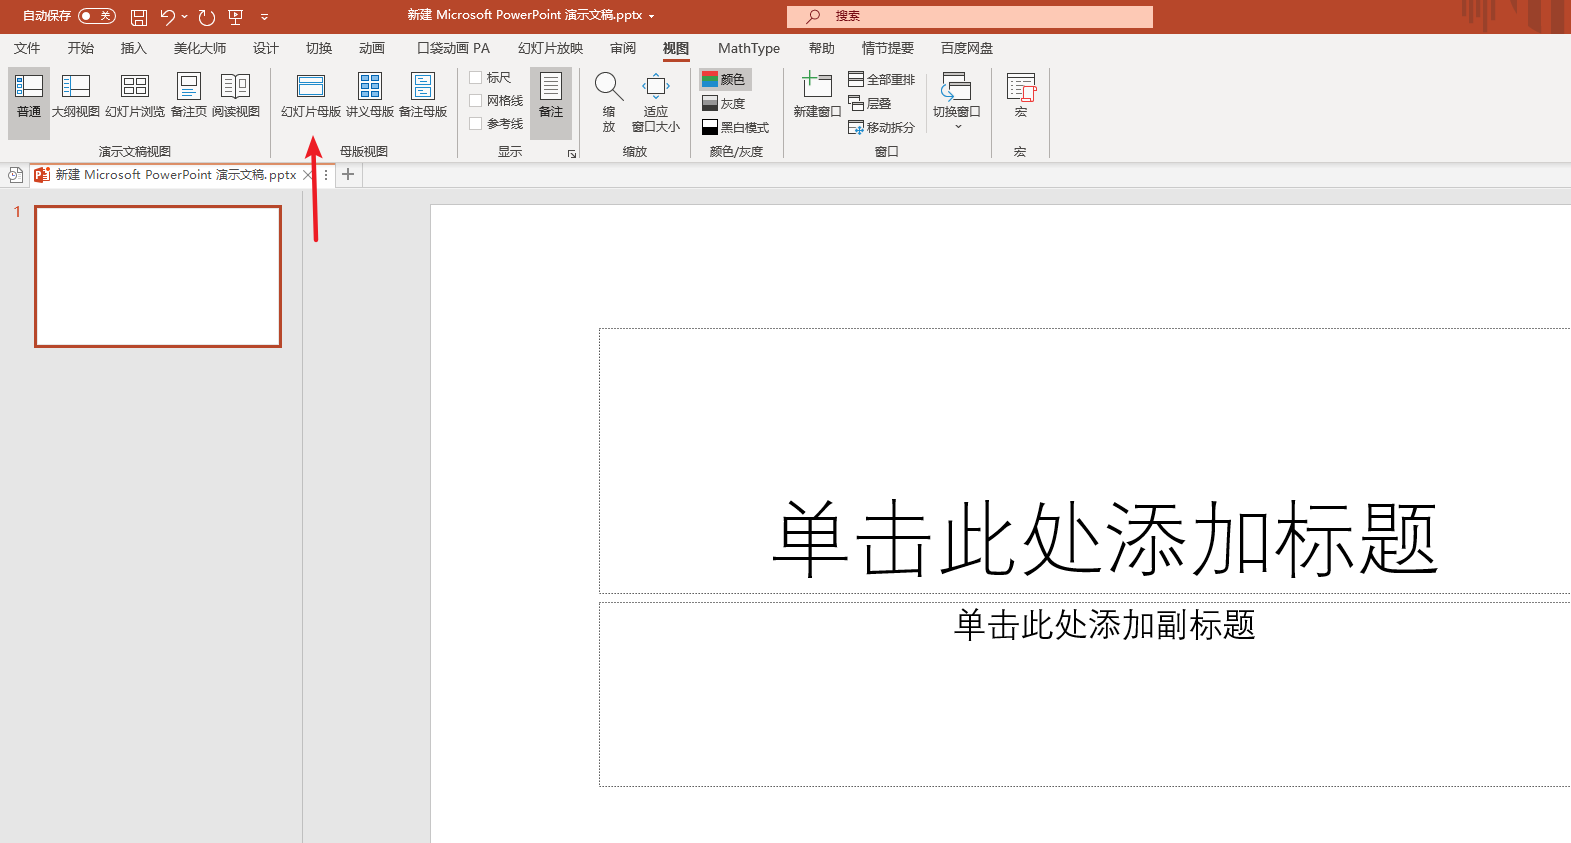Image resolution: width=1571 pixels, height=843 pixels.
Task: Enable the Guides checkbox (参考线)
Action: click(476, 123)
